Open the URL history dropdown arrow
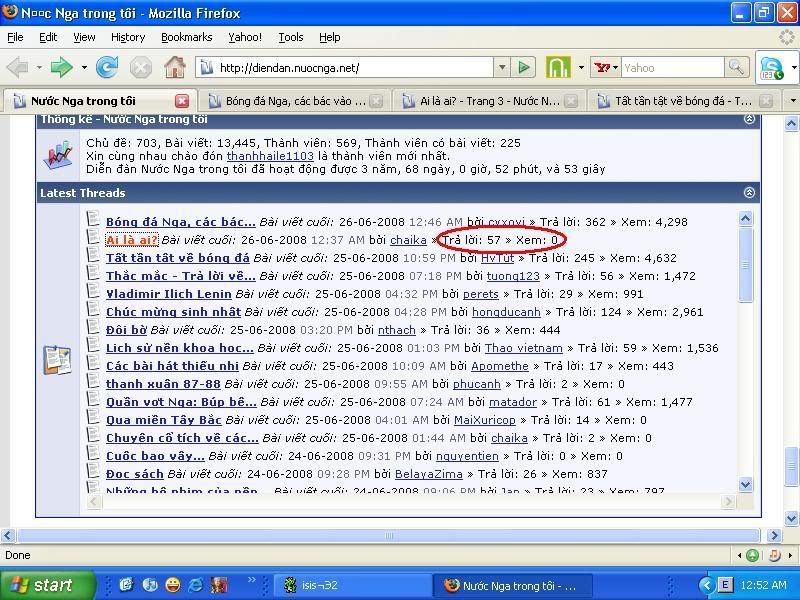The height and width of the screenshot is (600, 800). pyautogui.click(x=502, y=68)
